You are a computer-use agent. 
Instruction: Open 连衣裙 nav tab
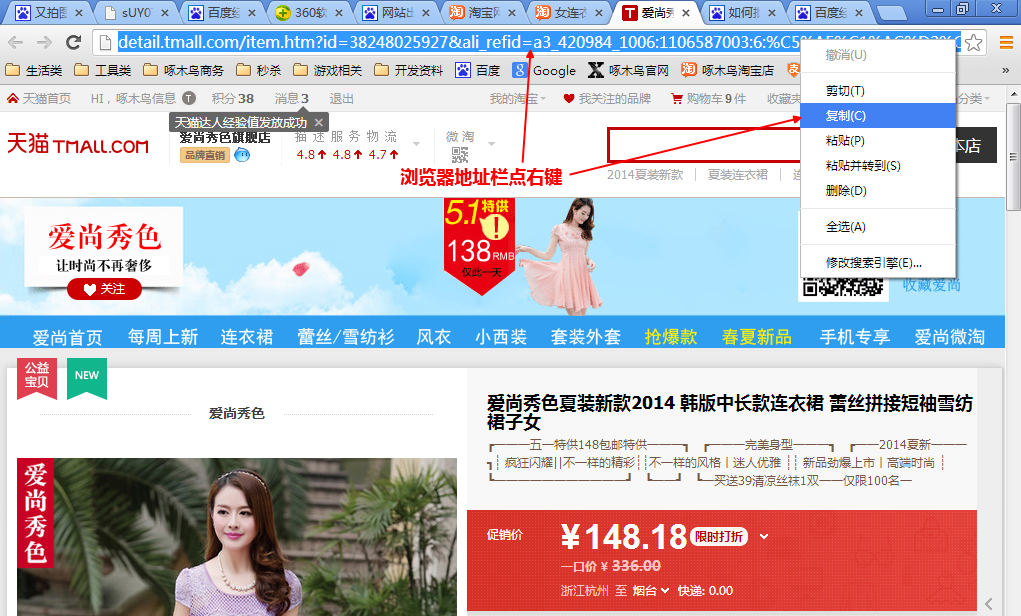click(247, 337)
